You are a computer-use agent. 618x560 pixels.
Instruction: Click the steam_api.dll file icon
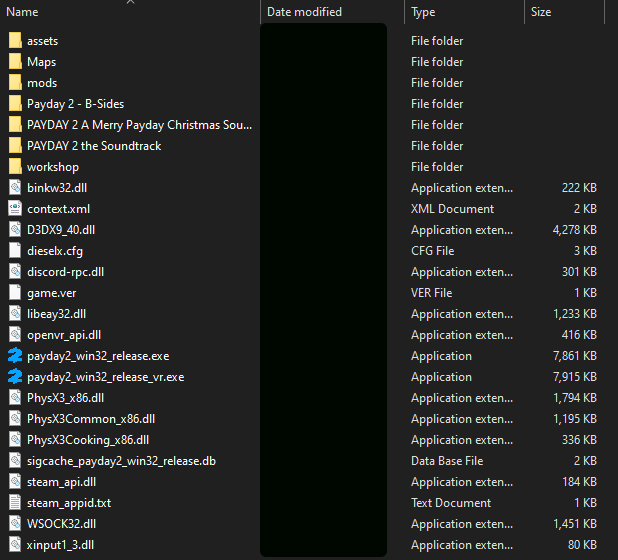click(15, 482)
